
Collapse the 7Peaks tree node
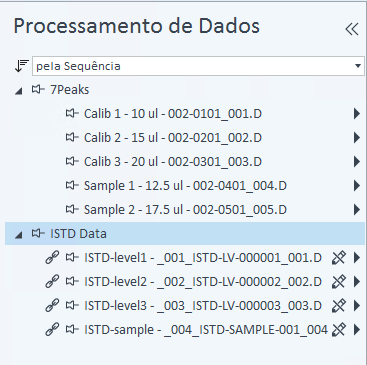[19, 91]
